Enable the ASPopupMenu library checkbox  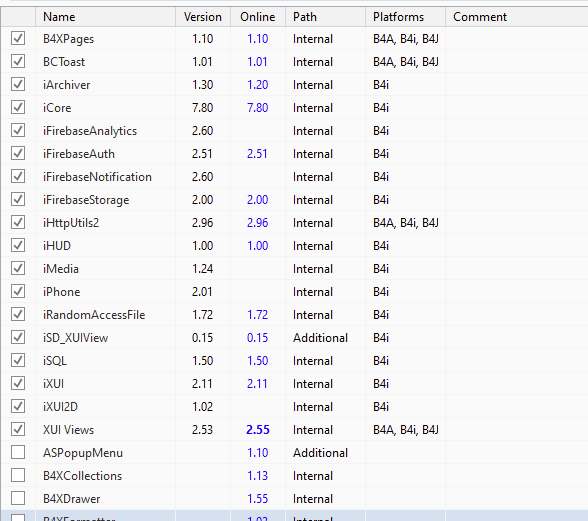[x=18, y=452]
